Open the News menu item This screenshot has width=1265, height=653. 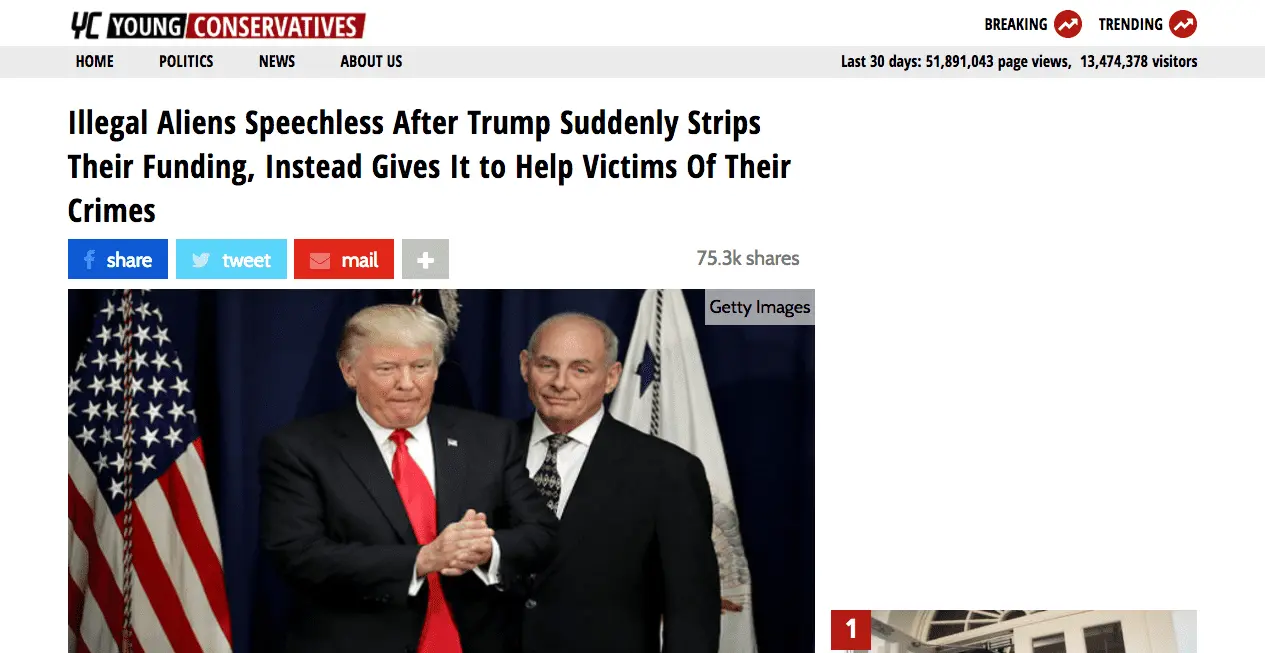coord(277,61)
